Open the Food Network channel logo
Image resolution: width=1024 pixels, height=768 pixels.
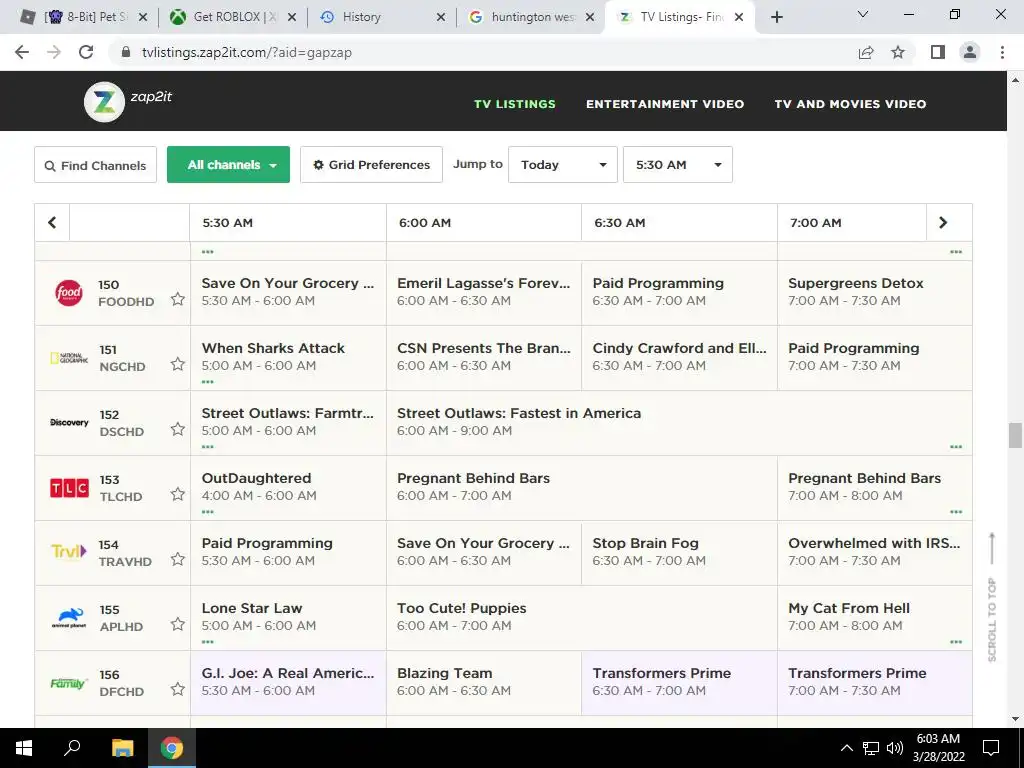[69, 293]
